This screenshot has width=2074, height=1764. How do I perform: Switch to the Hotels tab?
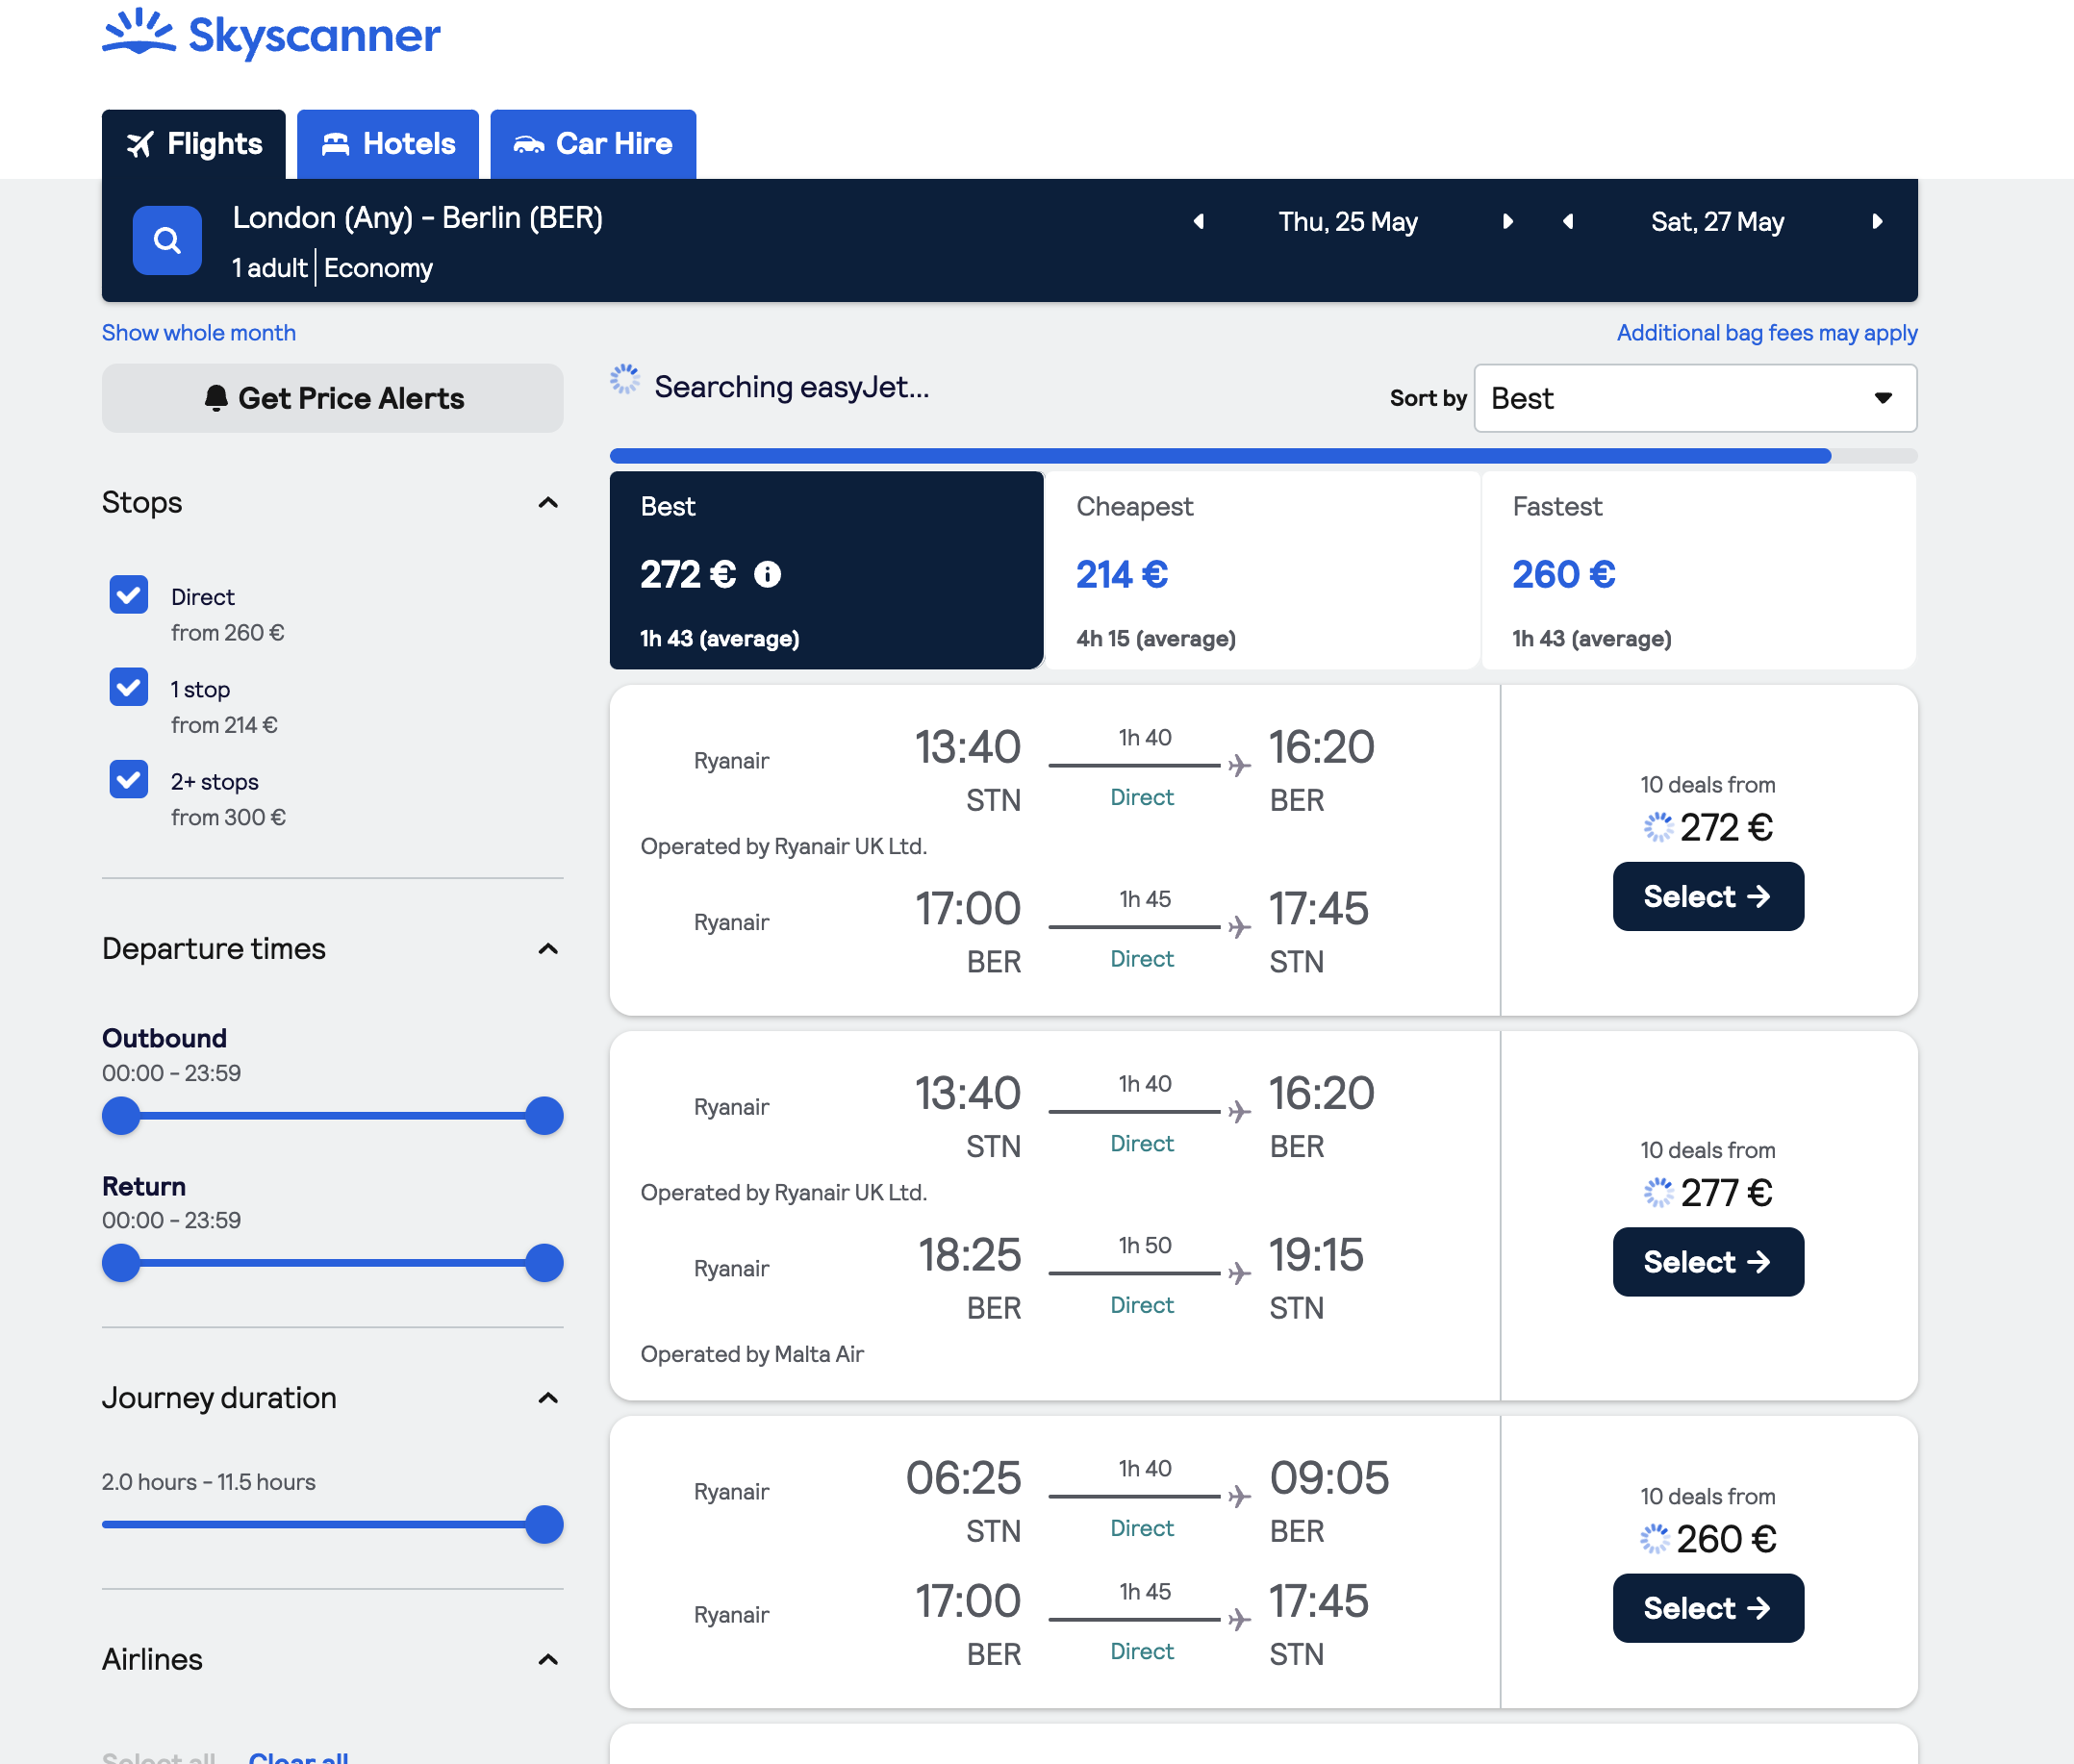click(388, 144)
